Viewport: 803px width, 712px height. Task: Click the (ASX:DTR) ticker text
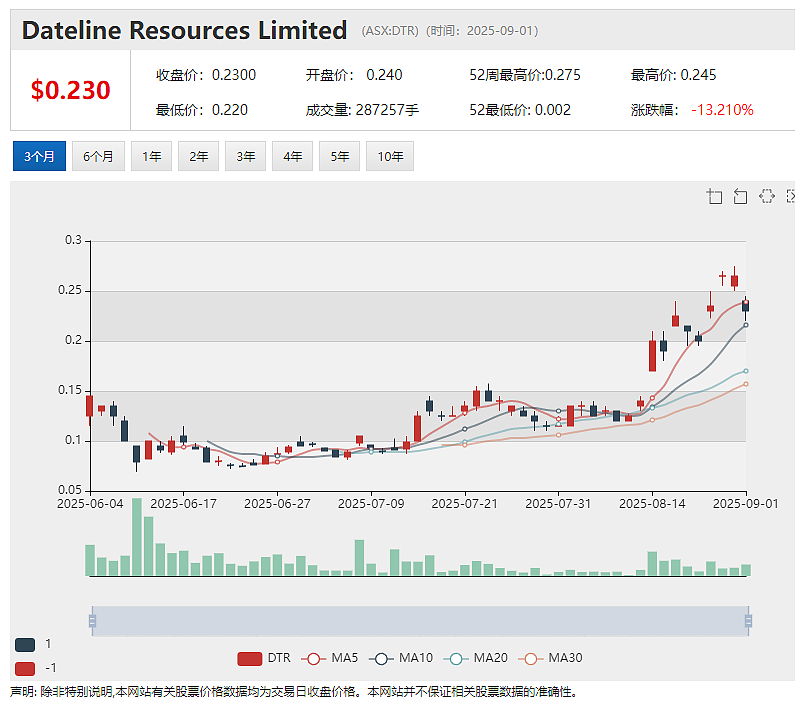(390, 31)
